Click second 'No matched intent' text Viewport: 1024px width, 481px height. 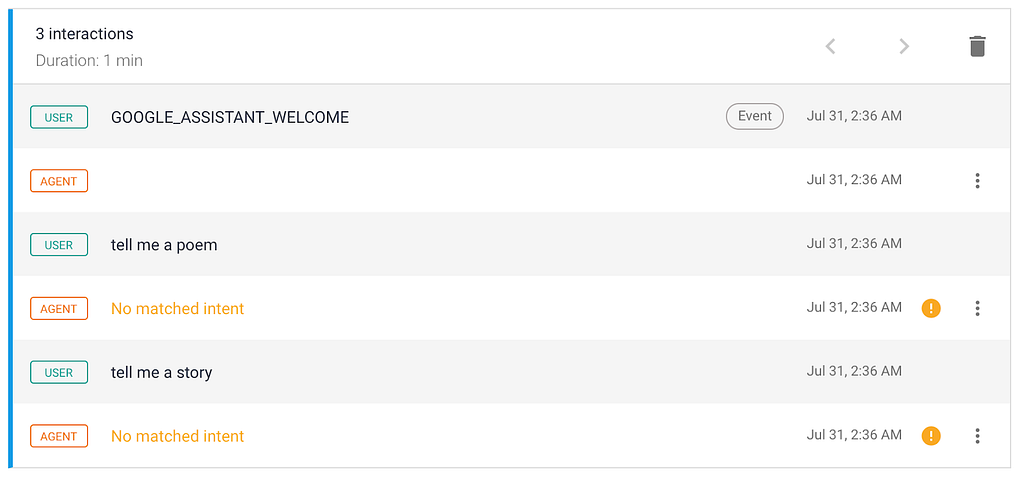click(178, 436)
